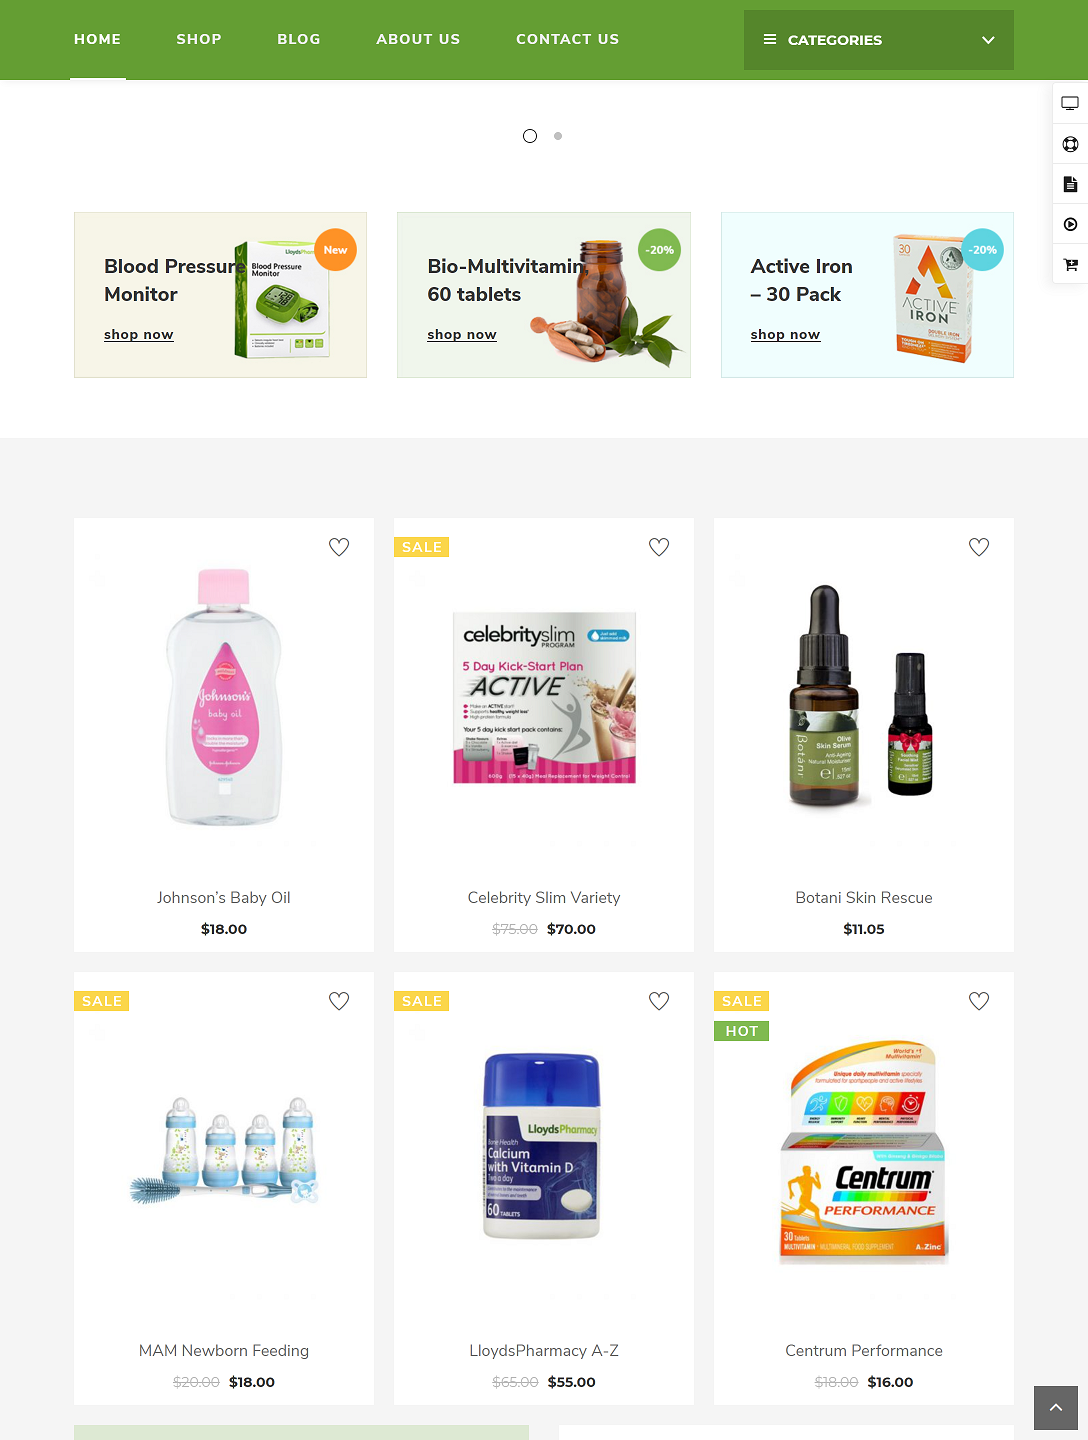Image resolution: width=1088 pixels, height=1440 pixels.
Task: Open the support lifebuoy icon
Action: [x=1070, y=144]
